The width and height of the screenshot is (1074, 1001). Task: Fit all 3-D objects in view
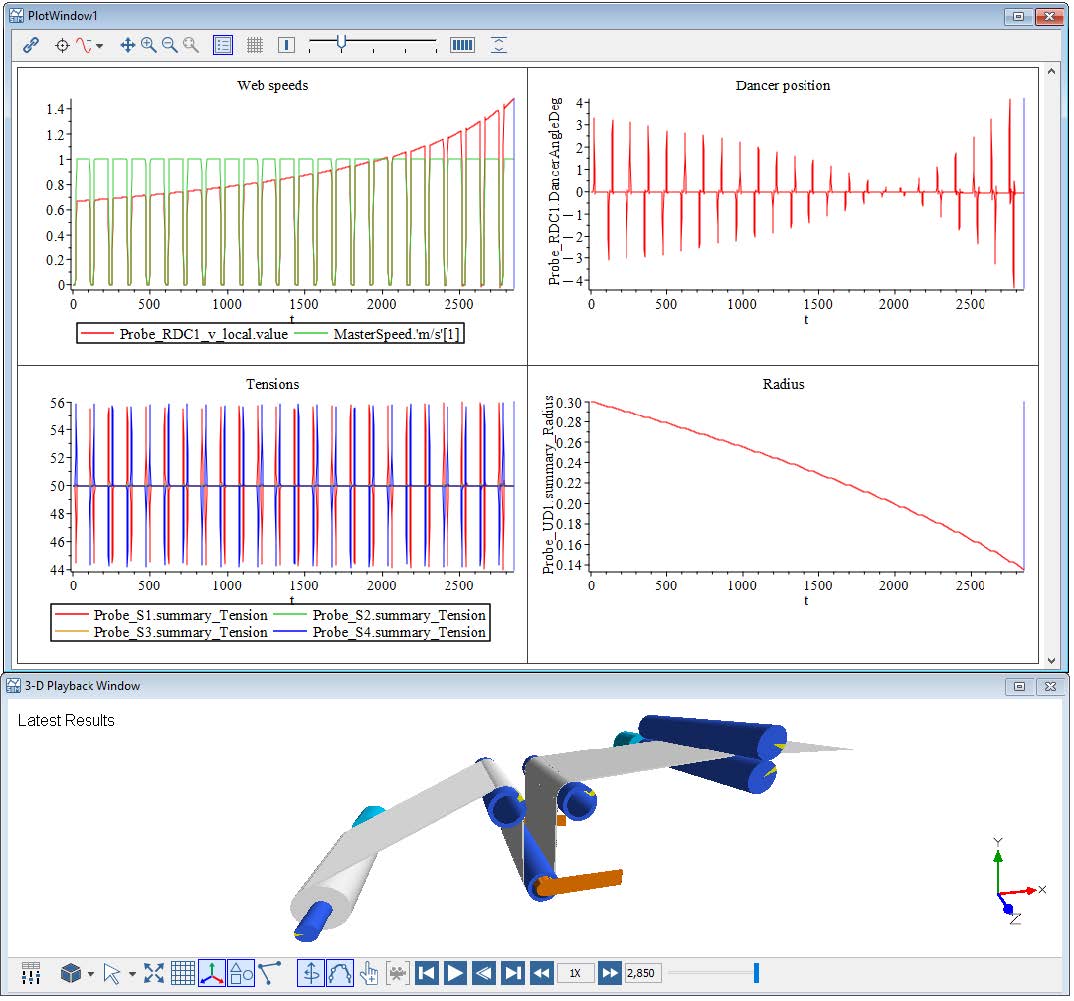[x=153, y=973]
